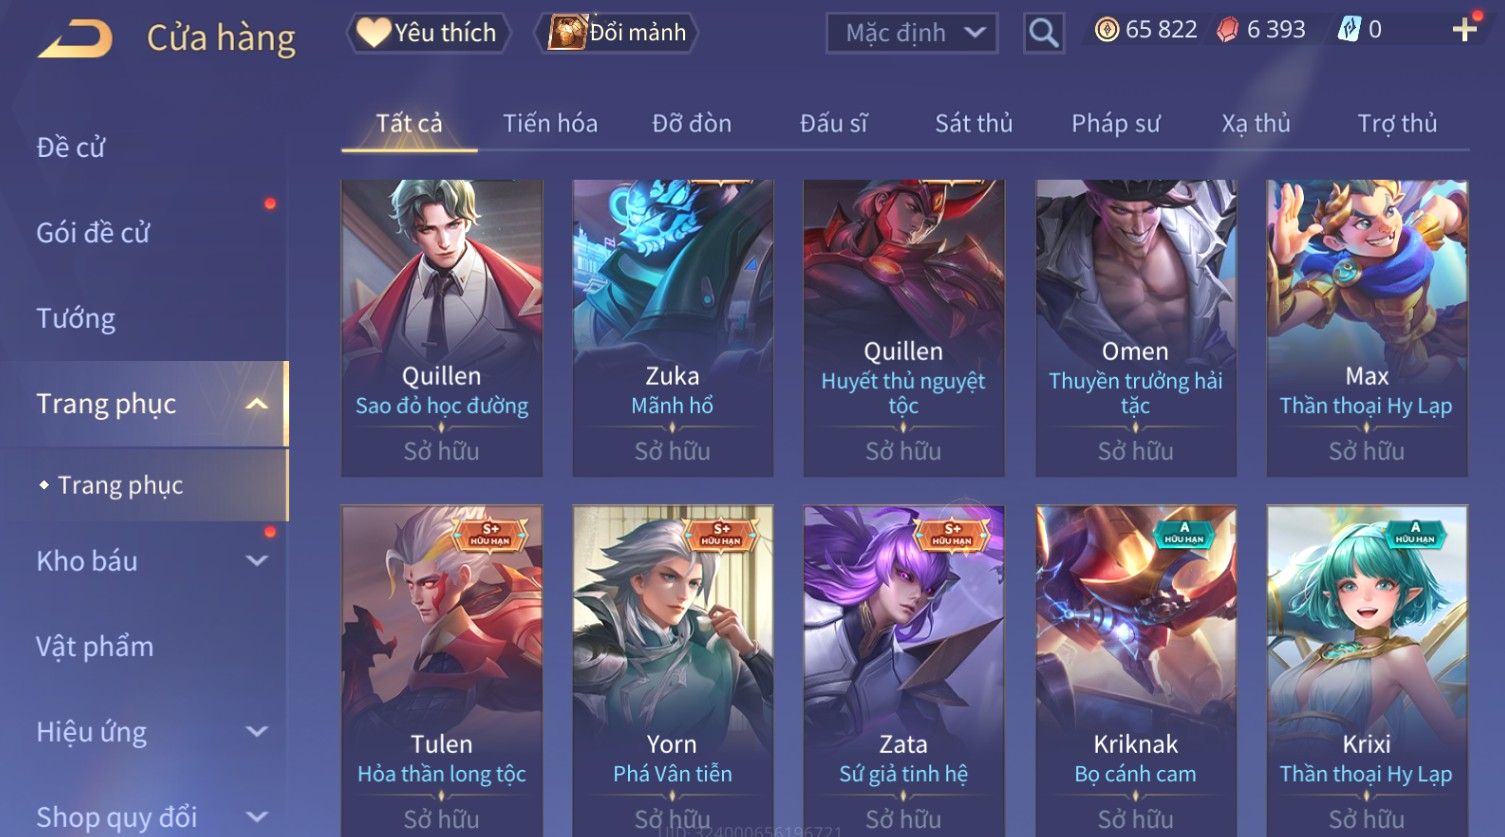Select the Tiến hóa tab

550,123
